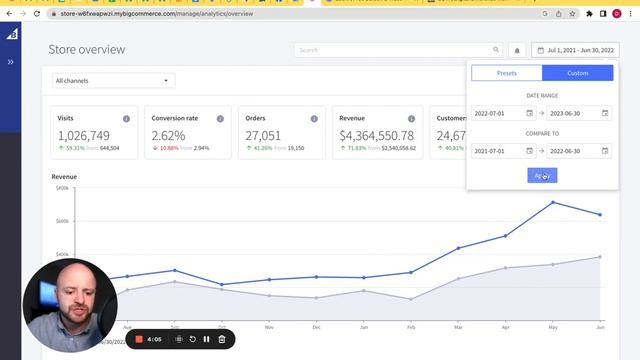The height and width of the screenshot is (360, 640).
Task: Click the Store overview heading
Action: 87,49
